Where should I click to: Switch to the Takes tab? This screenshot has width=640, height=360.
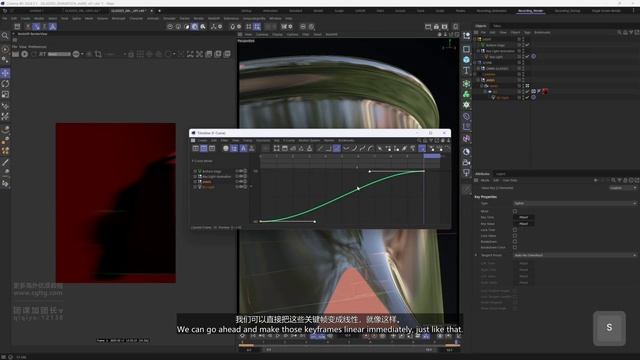pos(497,26)
